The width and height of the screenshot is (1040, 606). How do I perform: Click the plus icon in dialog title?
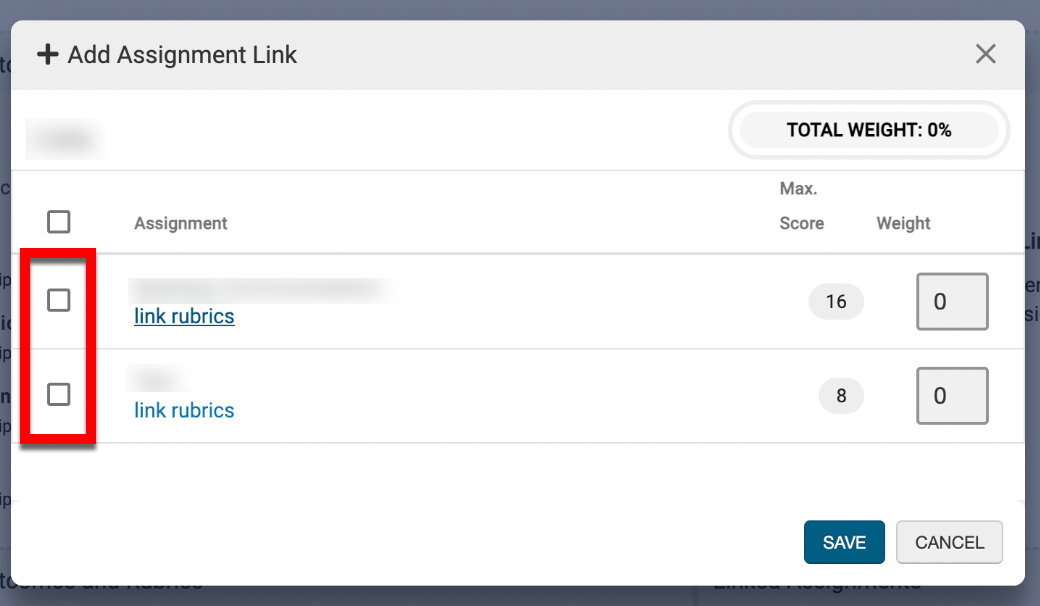tap(47, 54)
